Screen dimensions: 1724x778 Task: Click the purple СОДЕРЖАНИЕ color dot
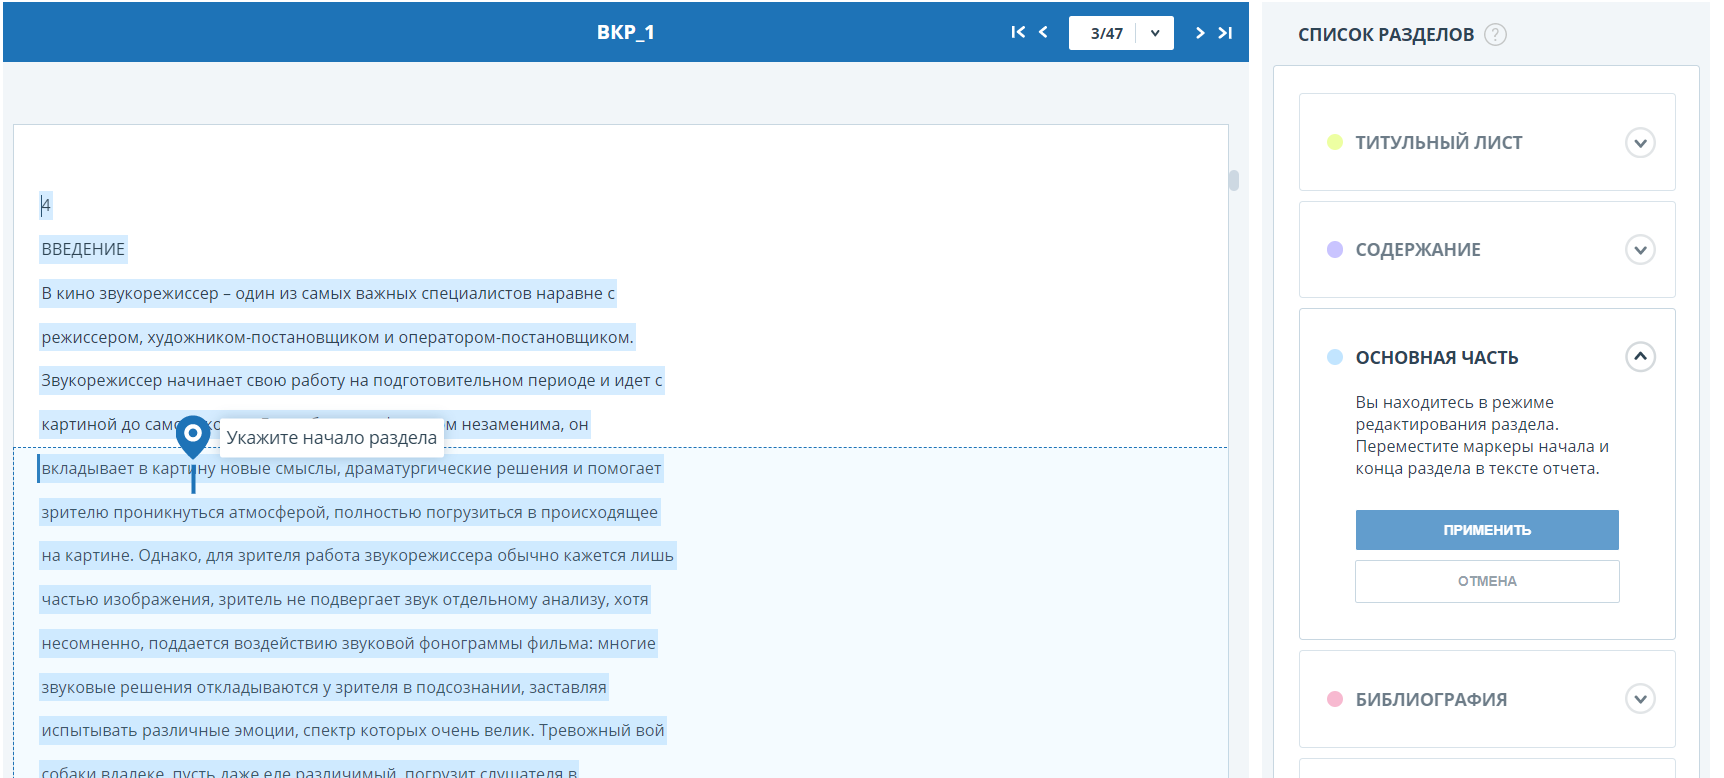(1334, 250)
